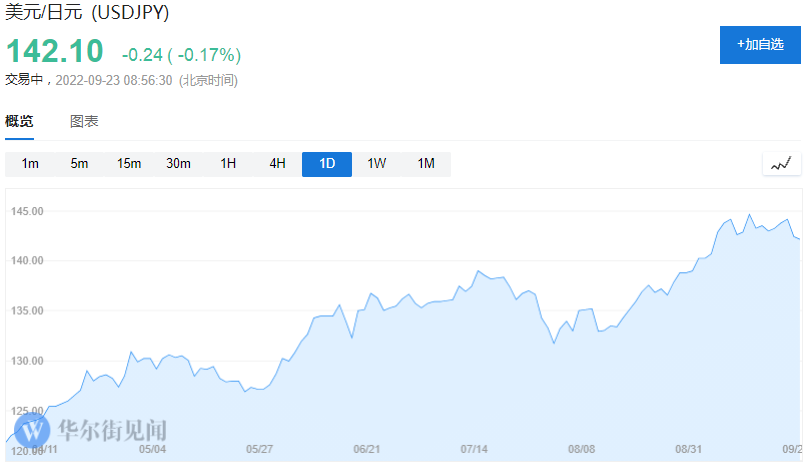Add USDJPY to watchlist with +加自选
This screenshot has height=468, width=810.
click(760, 45)
